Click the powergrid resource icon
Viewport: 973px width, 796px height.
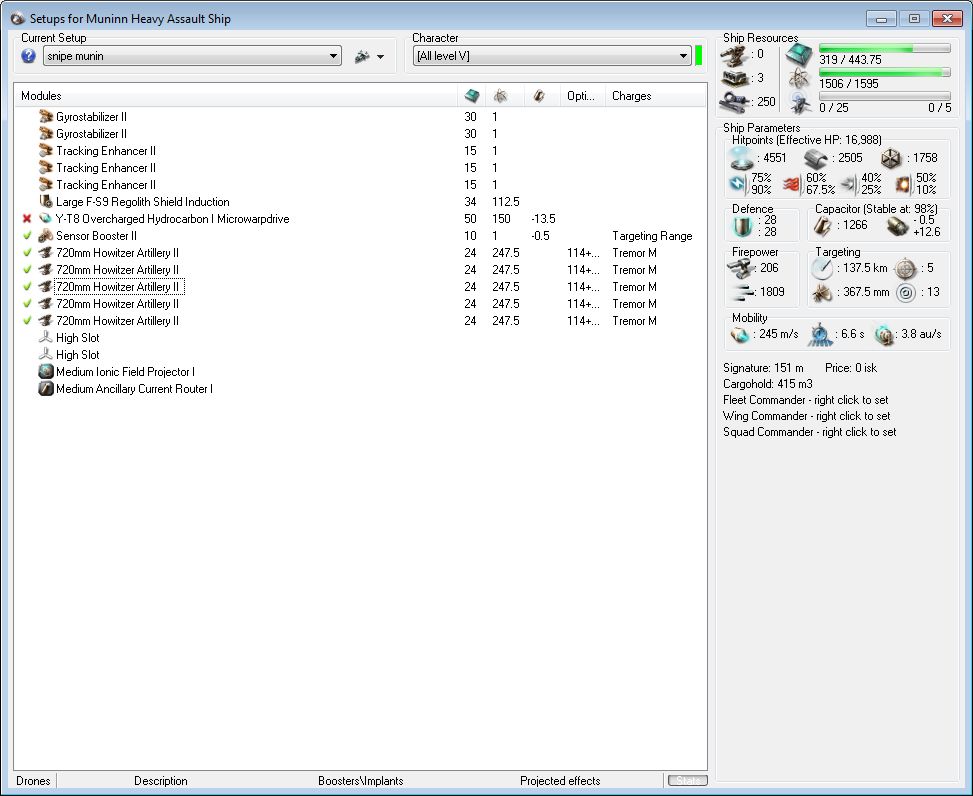point(799,79)
